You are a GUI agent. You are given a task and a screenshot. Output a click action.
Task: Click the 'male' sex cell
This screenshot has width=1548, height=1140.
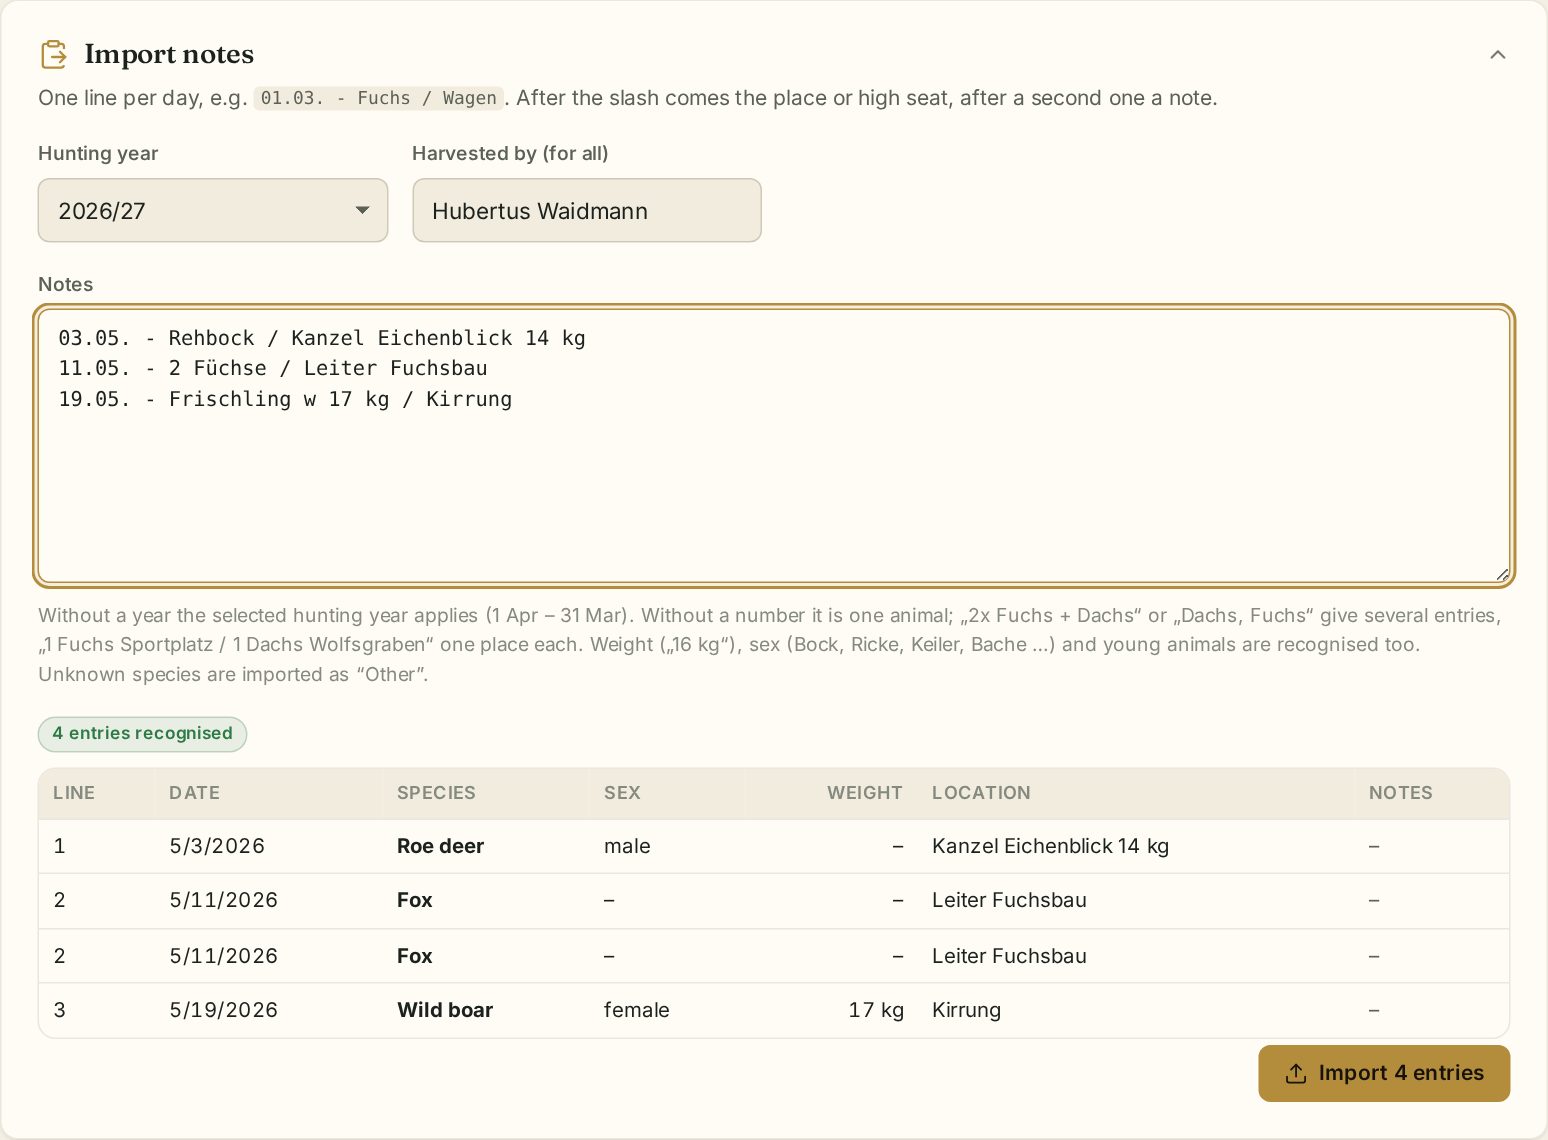[x=627, y=846]
